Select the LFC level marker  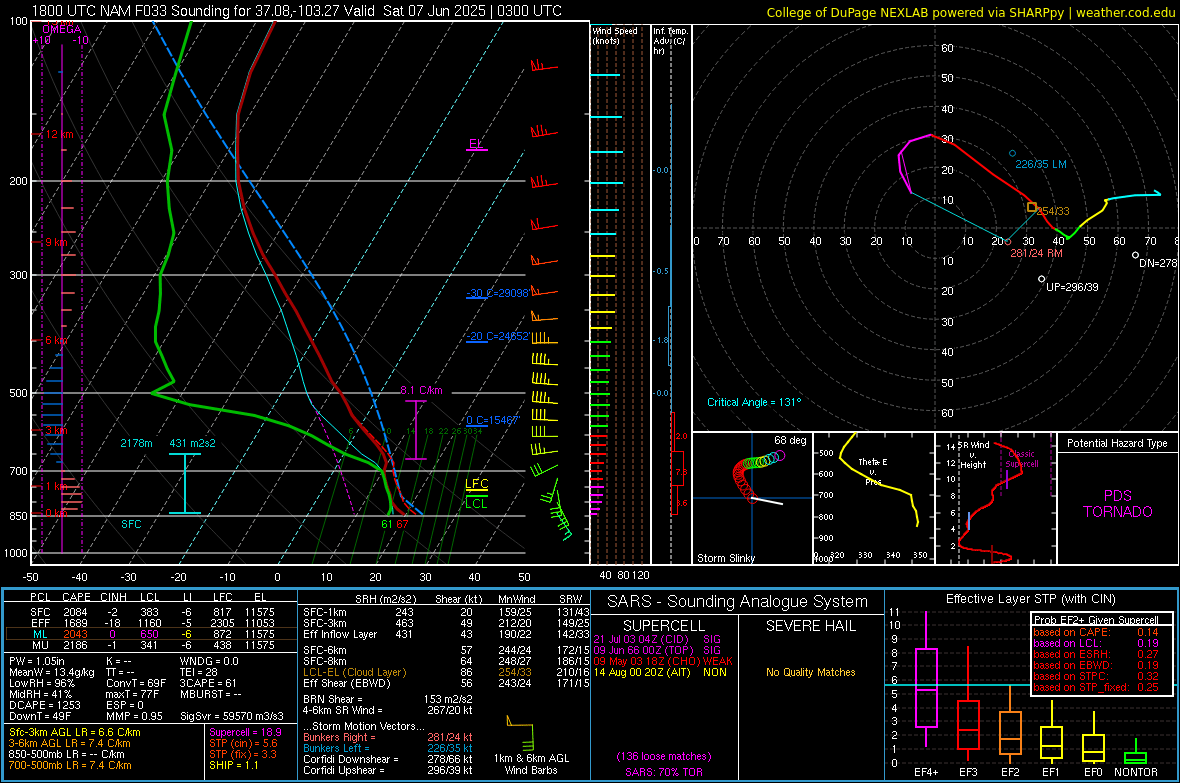click(x=476, y=484)
